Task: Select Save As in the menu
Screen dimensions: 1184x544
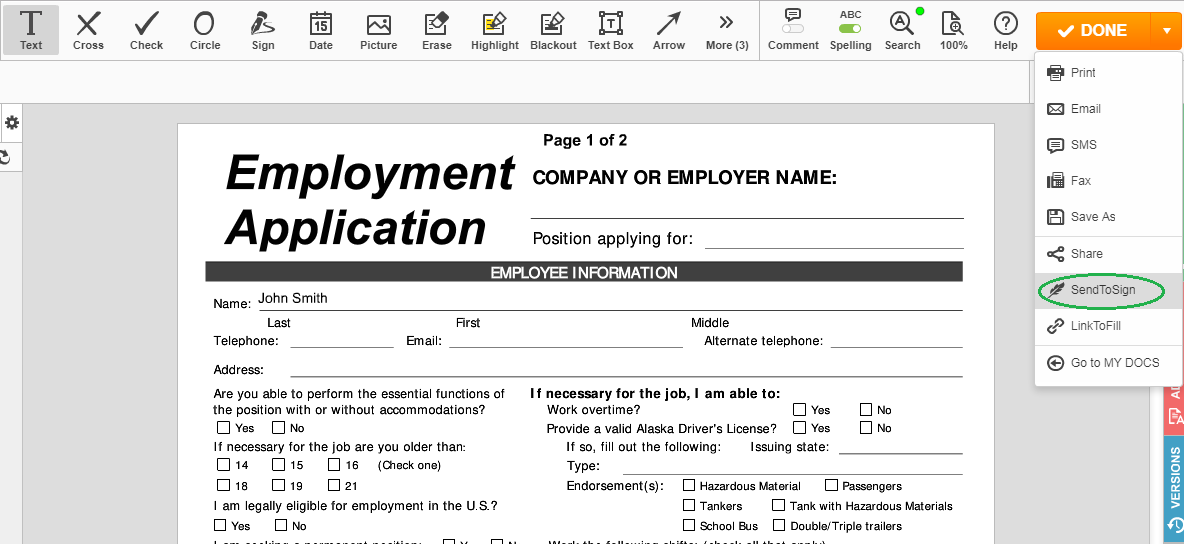Action: (1092, 217)
